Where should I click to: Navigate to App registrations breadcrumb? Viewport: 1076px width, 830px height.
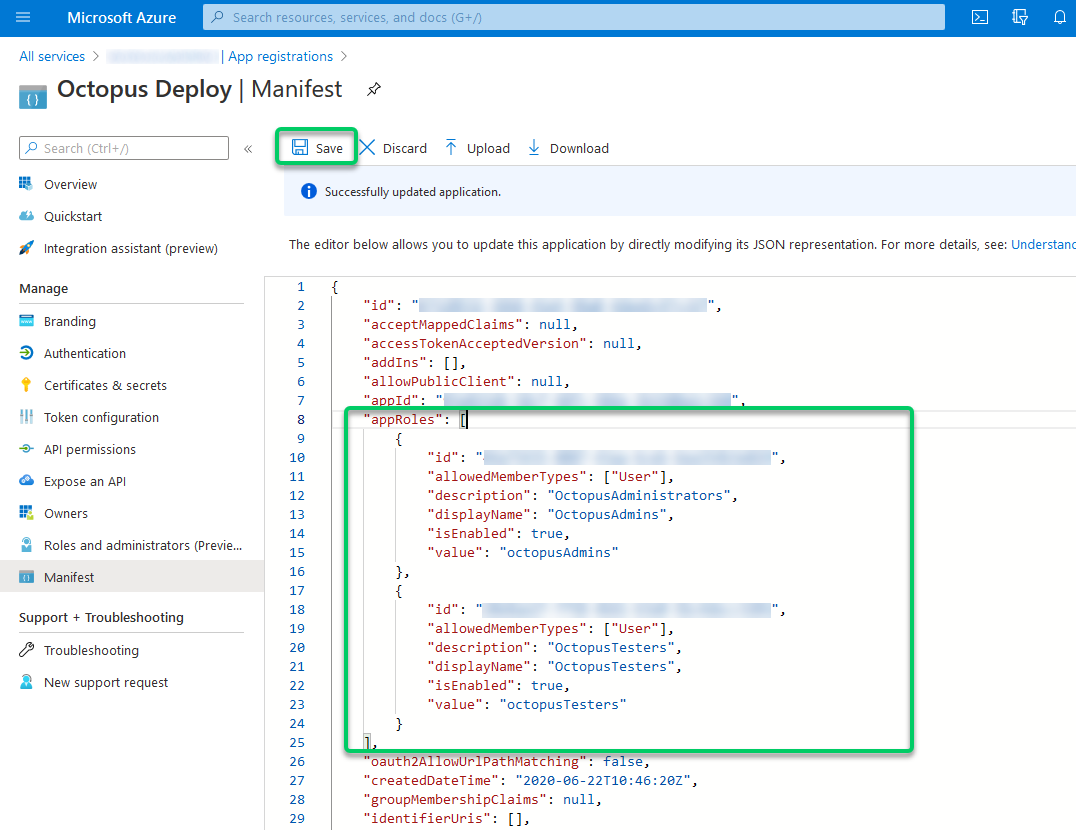[x=280, y=56]
